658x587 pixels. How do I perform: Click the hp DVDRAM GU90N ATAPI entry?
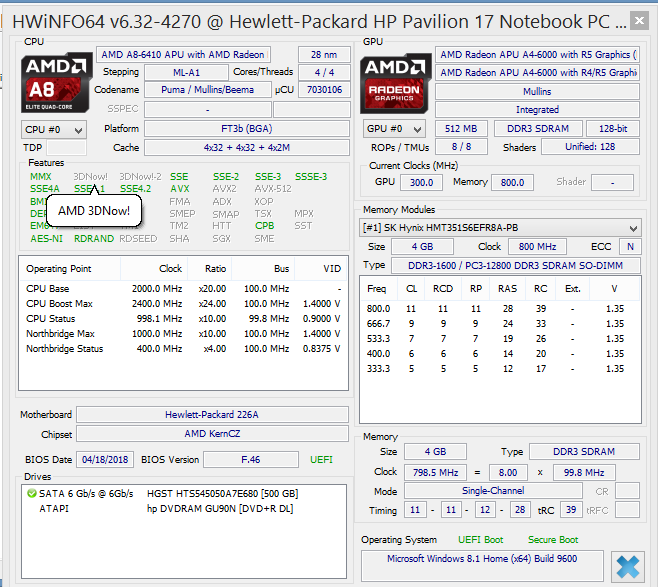[220, 509]
